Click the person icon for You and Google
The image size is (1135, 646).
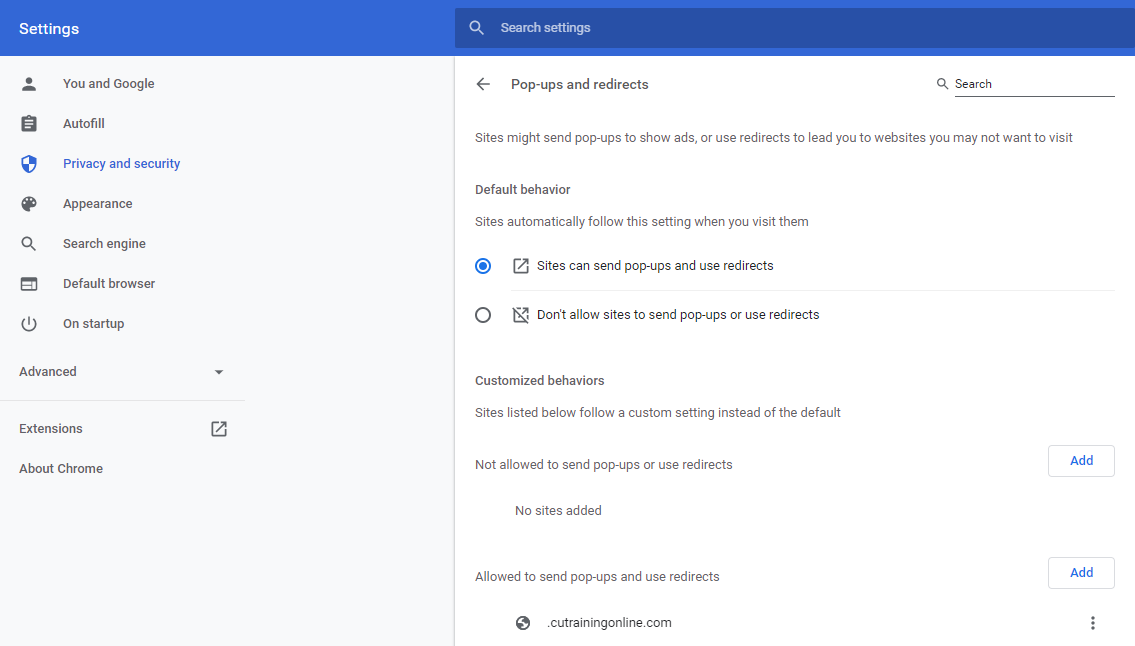(29, 84)
